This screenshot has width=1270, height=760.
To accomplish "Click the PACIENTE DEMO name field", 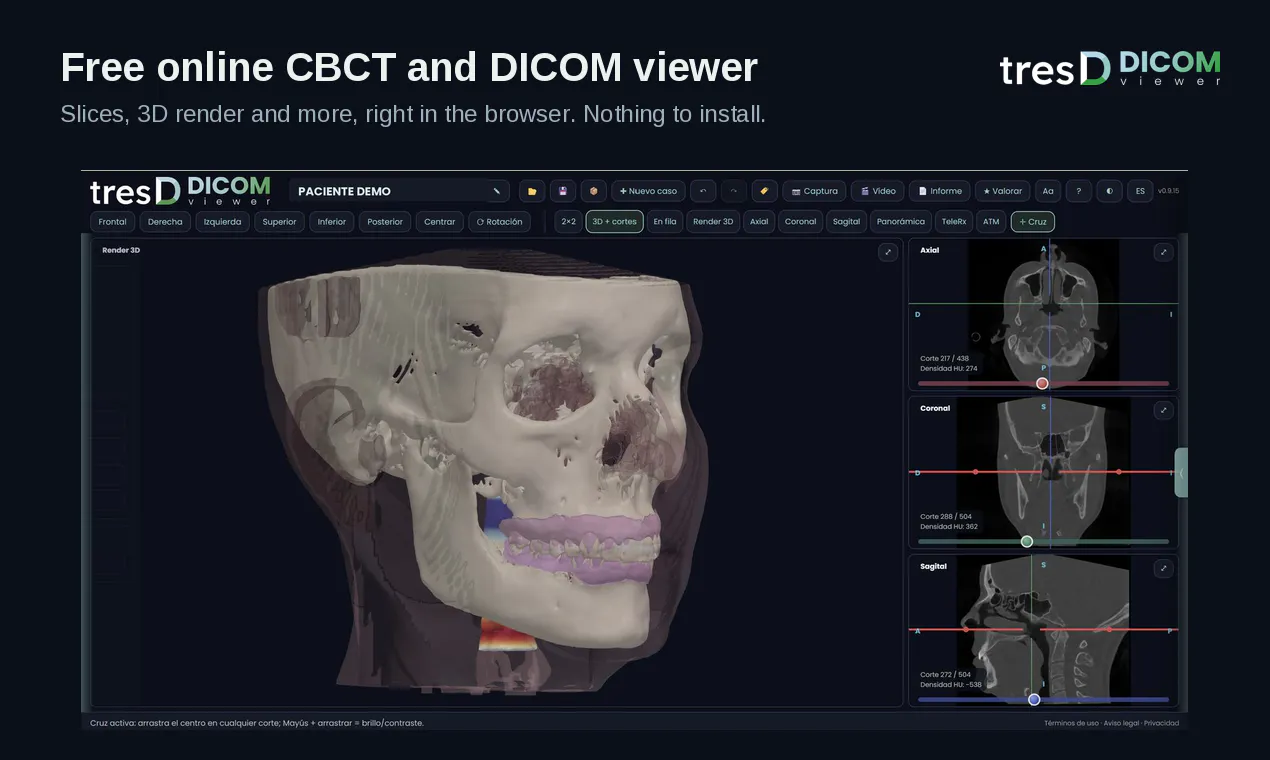I will 399,191.
